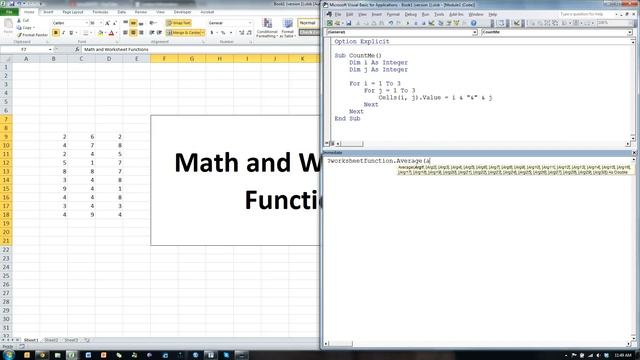
Task: Click the Excel formula bar text
Action: (116, 49)
